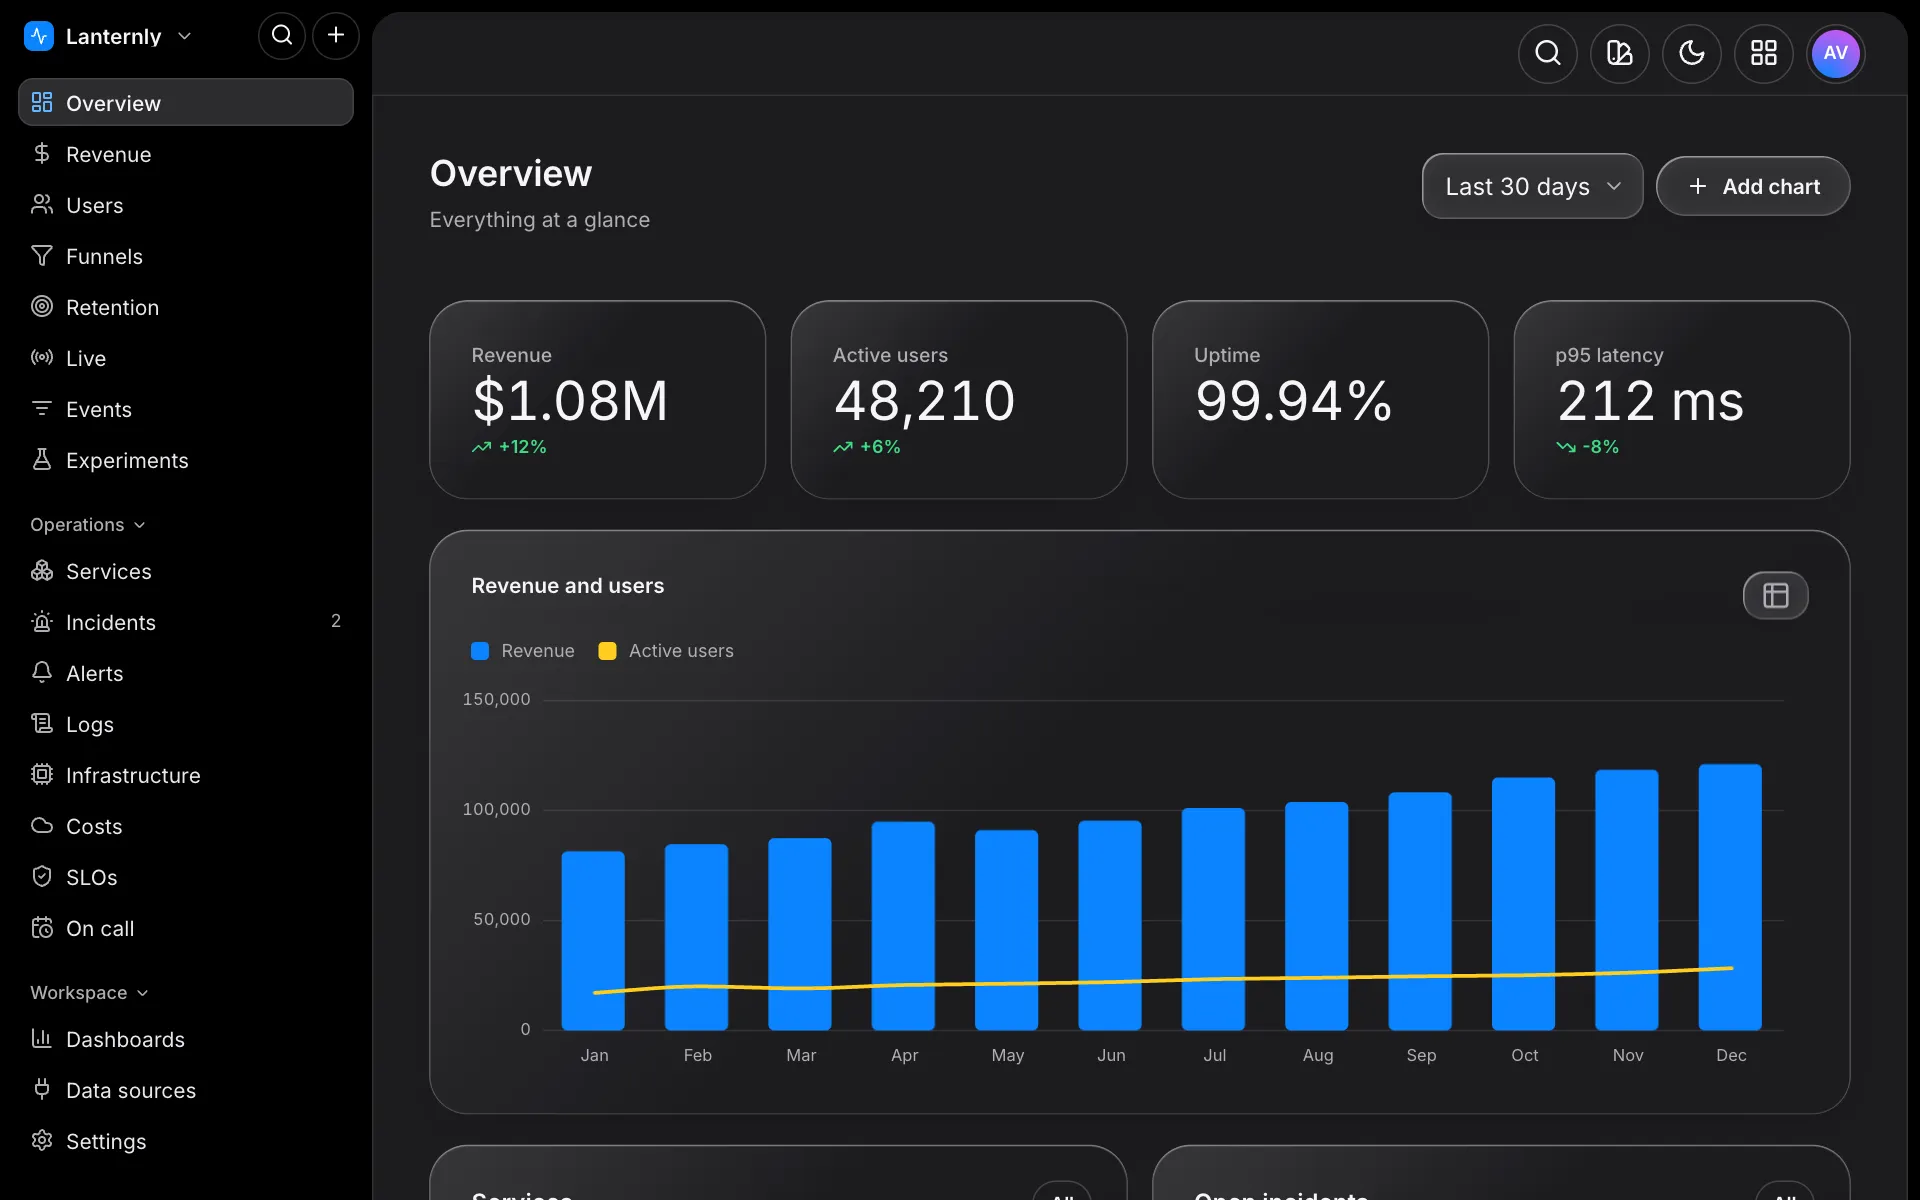Click the incidents count badge 2
Screen dimensions: 1920x1200
pyautogui.click(x=336, y=621)
